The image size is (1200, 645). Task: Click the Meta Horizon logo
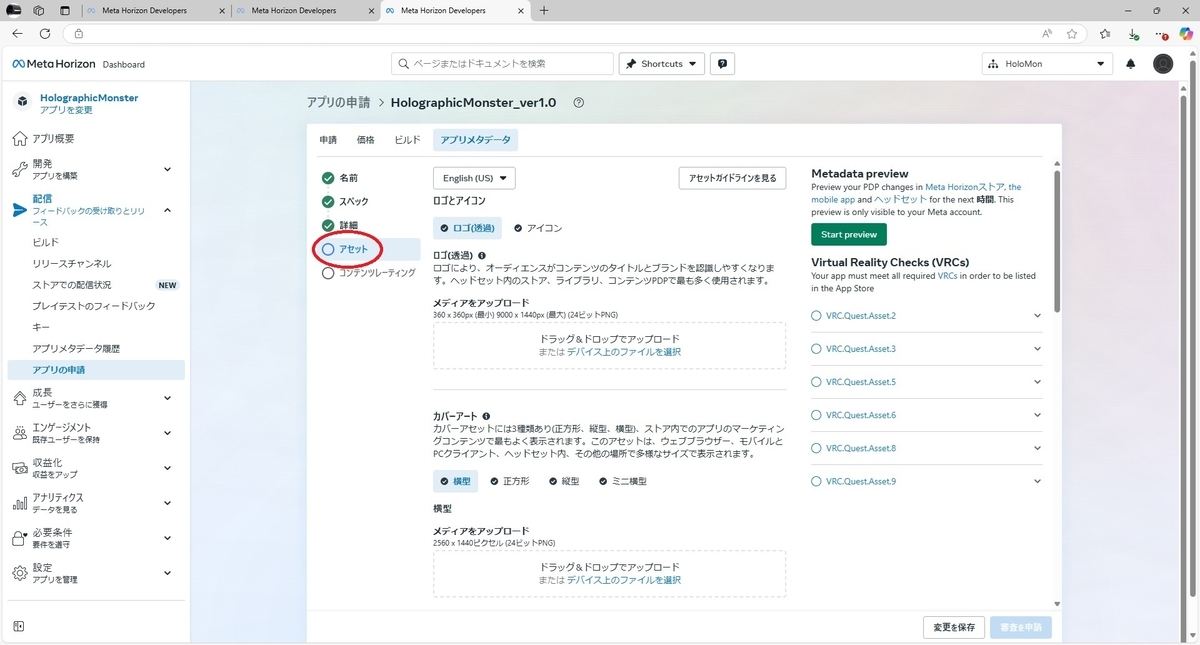tap(54, 64)
